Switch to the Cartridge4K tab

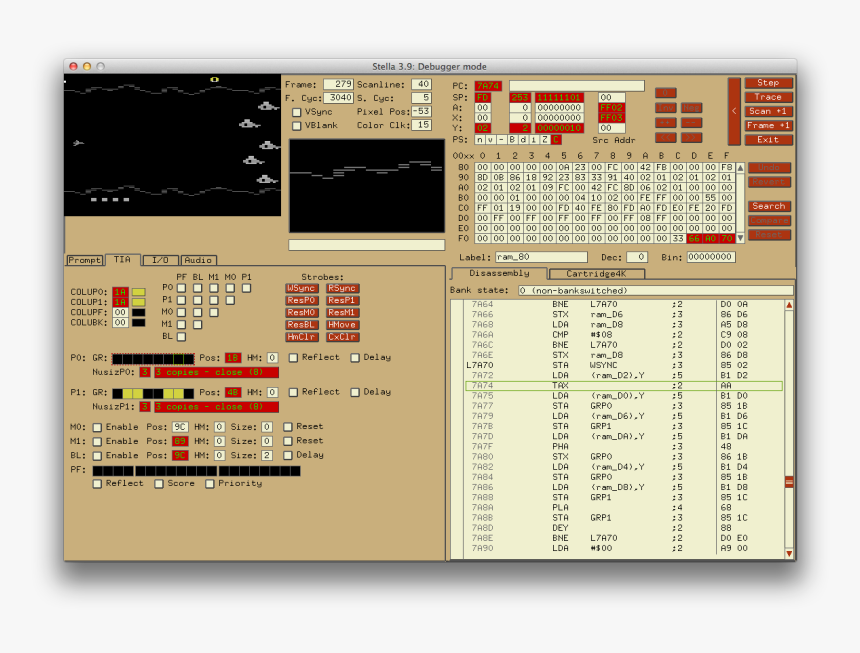[596, 274]
